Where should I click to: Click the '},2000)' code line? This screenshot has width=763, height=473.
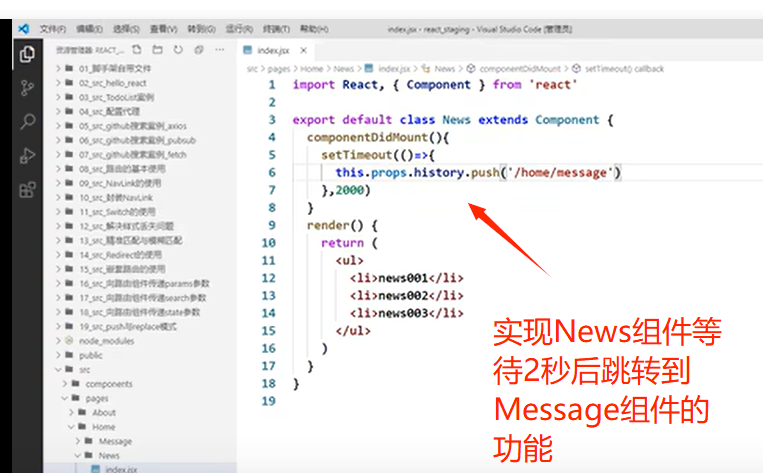tap(346, 190)
